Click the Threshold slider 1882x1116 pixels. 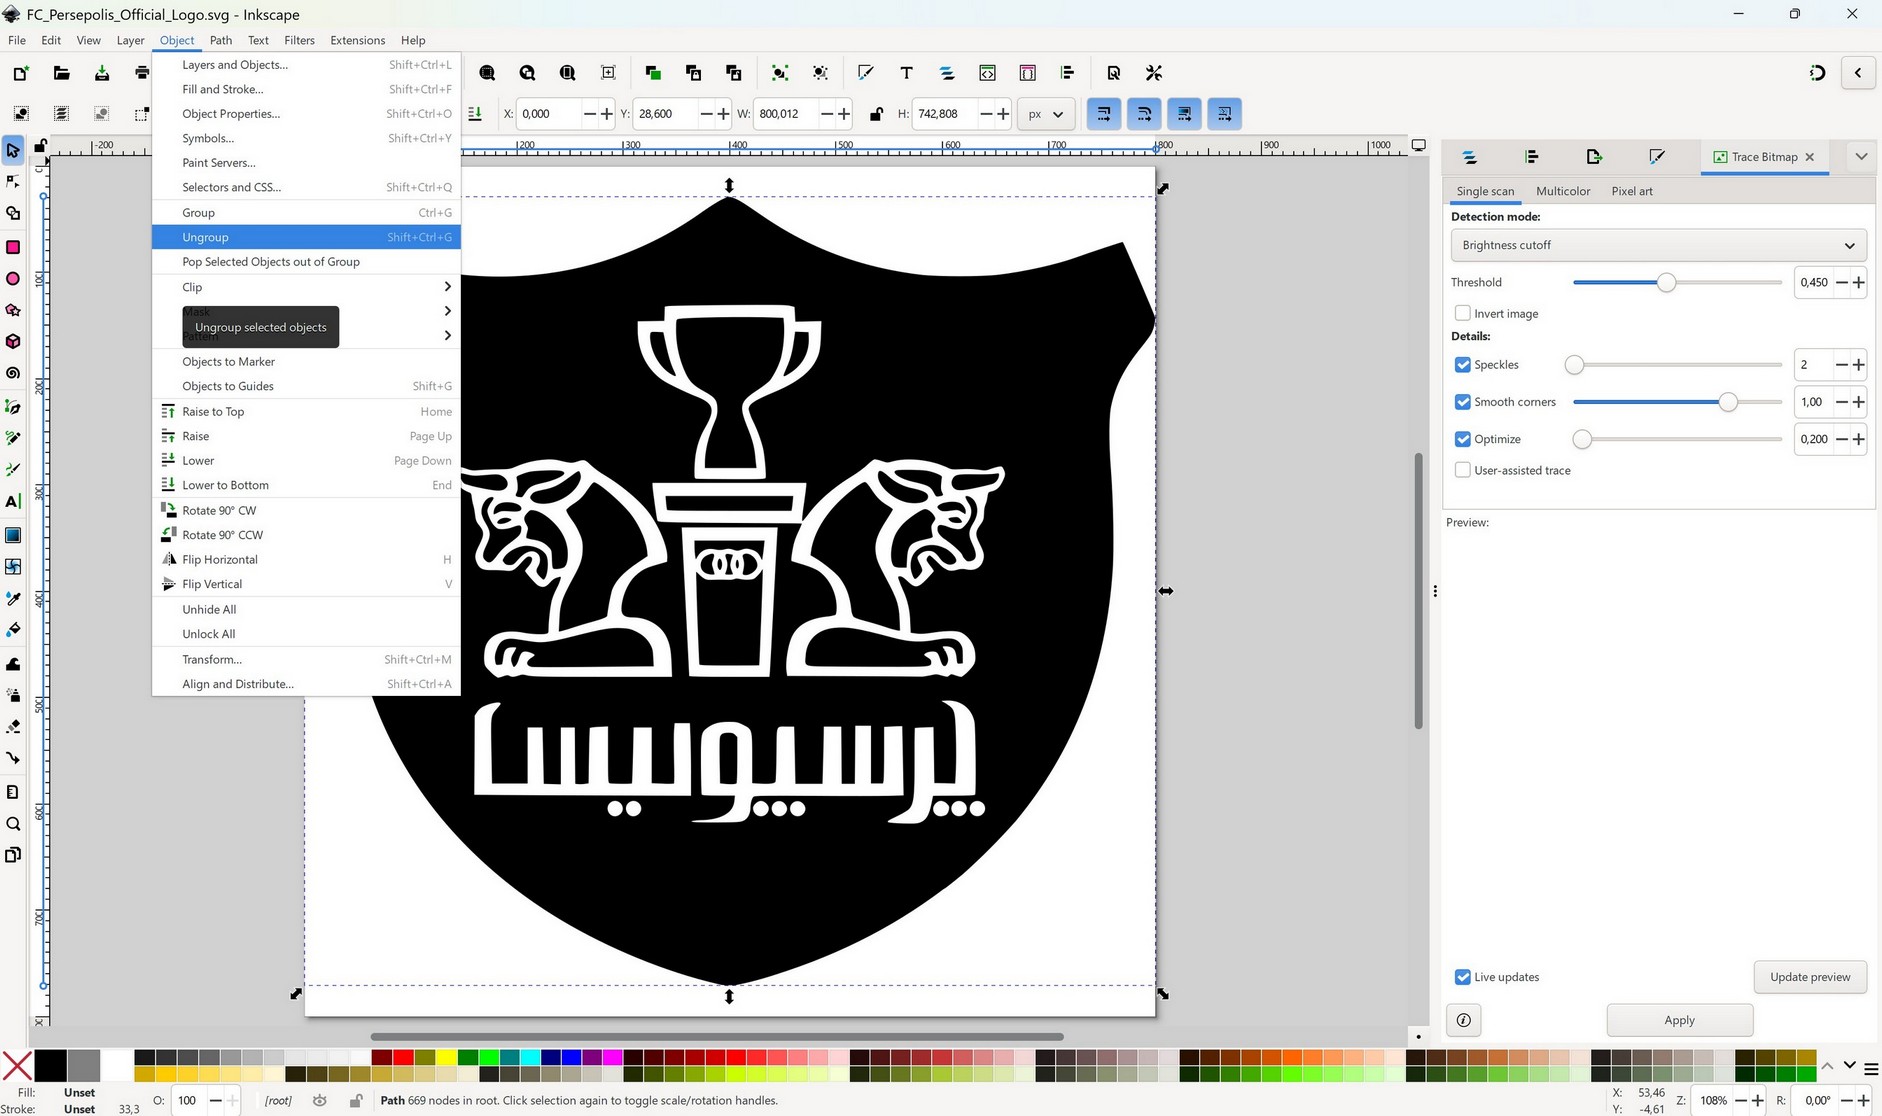(1677, 283)
